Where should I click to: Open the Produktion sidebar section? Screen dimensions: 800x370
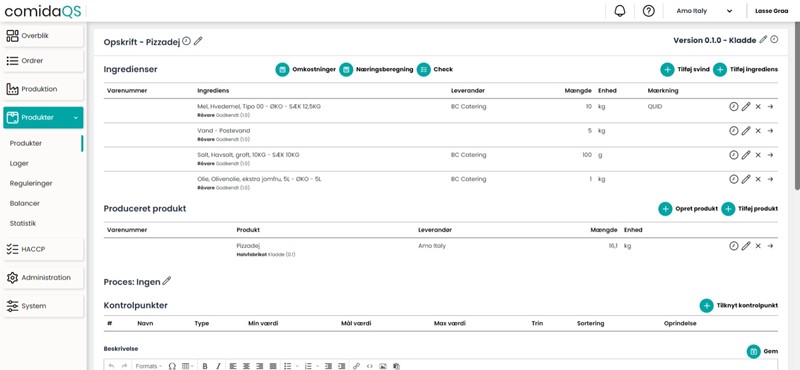pos(43,89)
